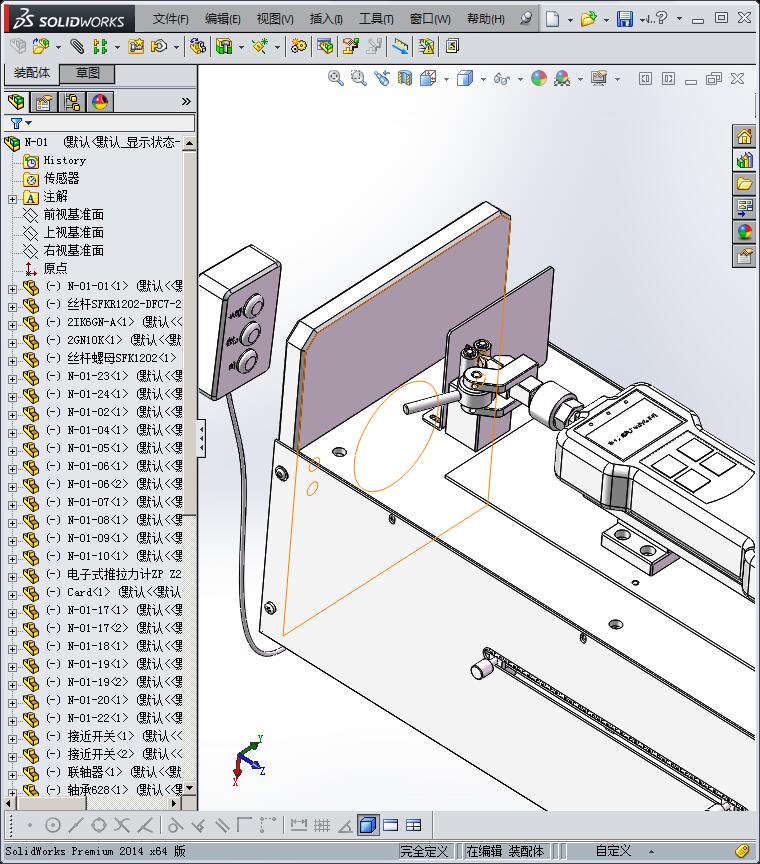Select Zoom to Area tool
This screenshot has width=760, height=864.
click(359, 78)
